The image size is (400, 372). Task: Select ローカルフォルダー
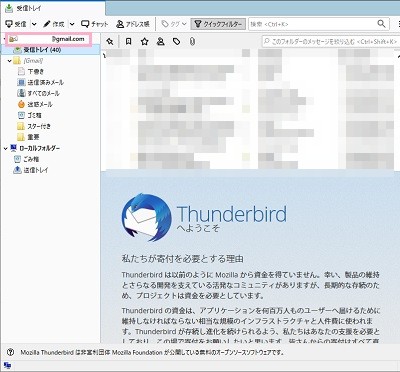click(35, 148)
